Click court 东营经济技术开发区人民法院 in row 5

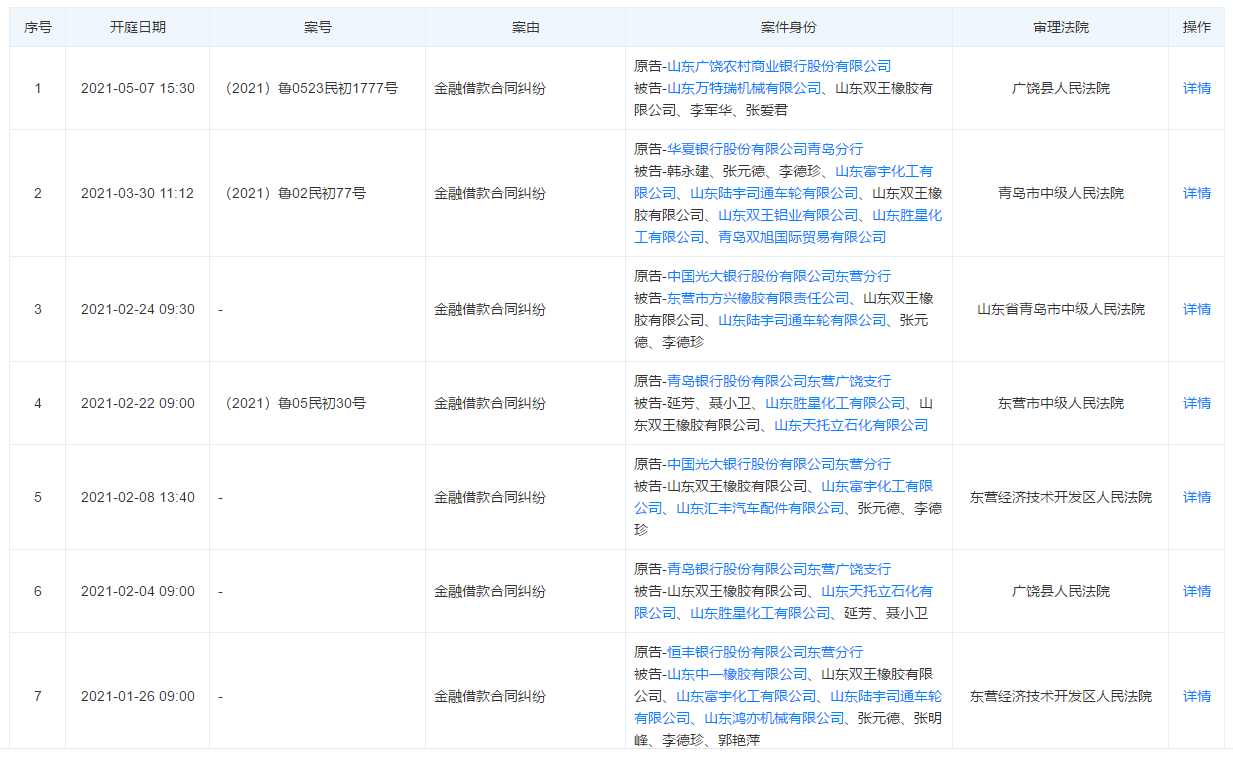point(1061,497)
